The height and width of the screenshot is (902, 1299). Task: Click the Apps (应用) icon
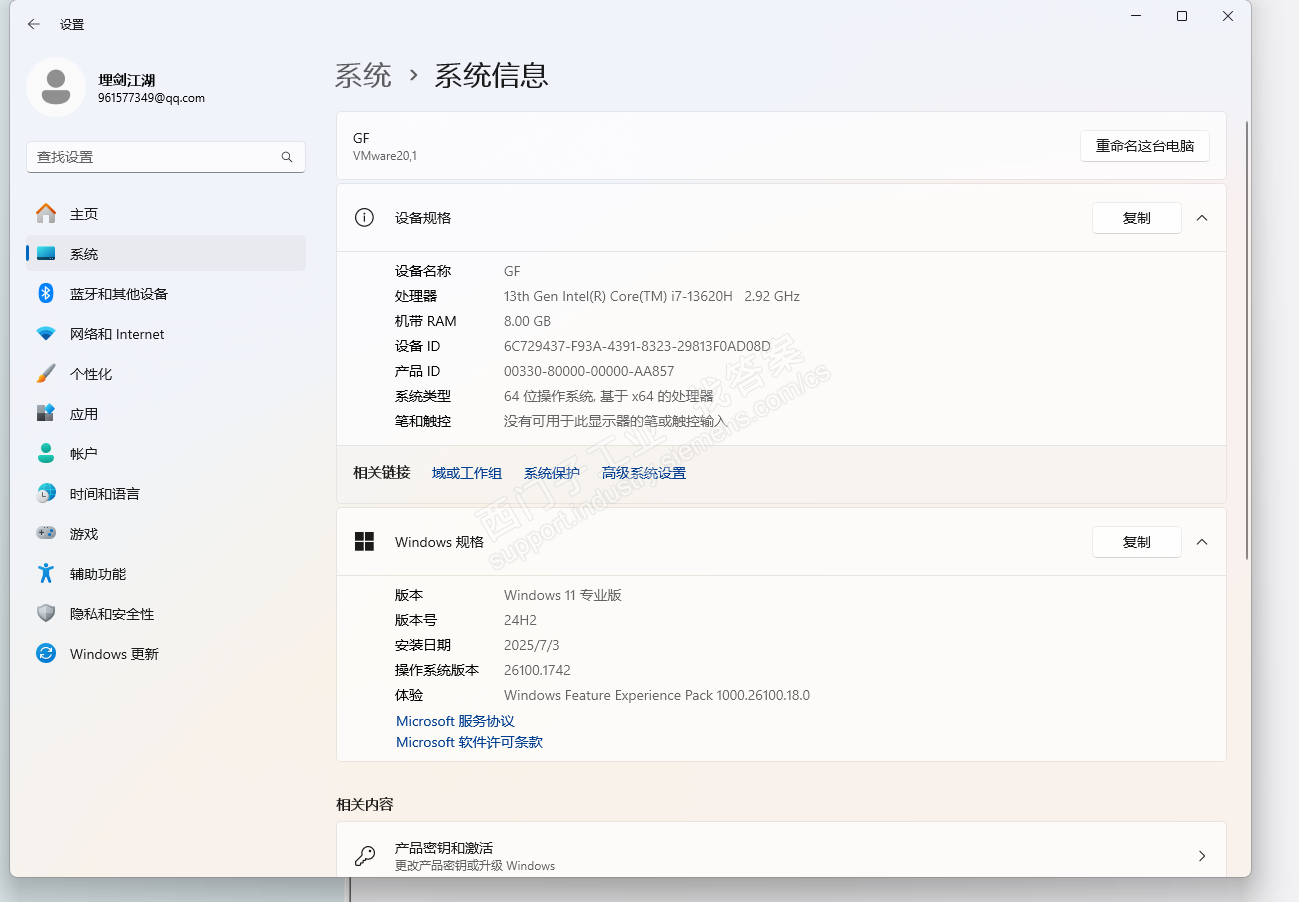pyautogui.click(x=46, y=414)
